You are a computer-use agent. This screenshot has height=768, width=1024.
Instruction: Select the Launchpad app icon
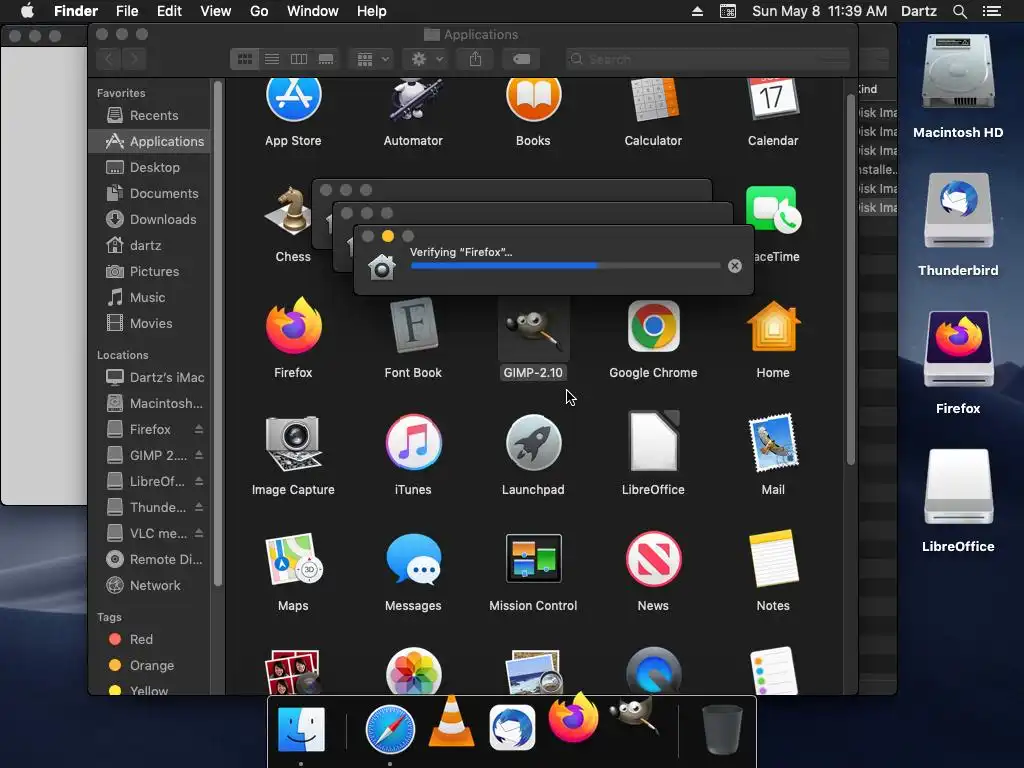533,443
